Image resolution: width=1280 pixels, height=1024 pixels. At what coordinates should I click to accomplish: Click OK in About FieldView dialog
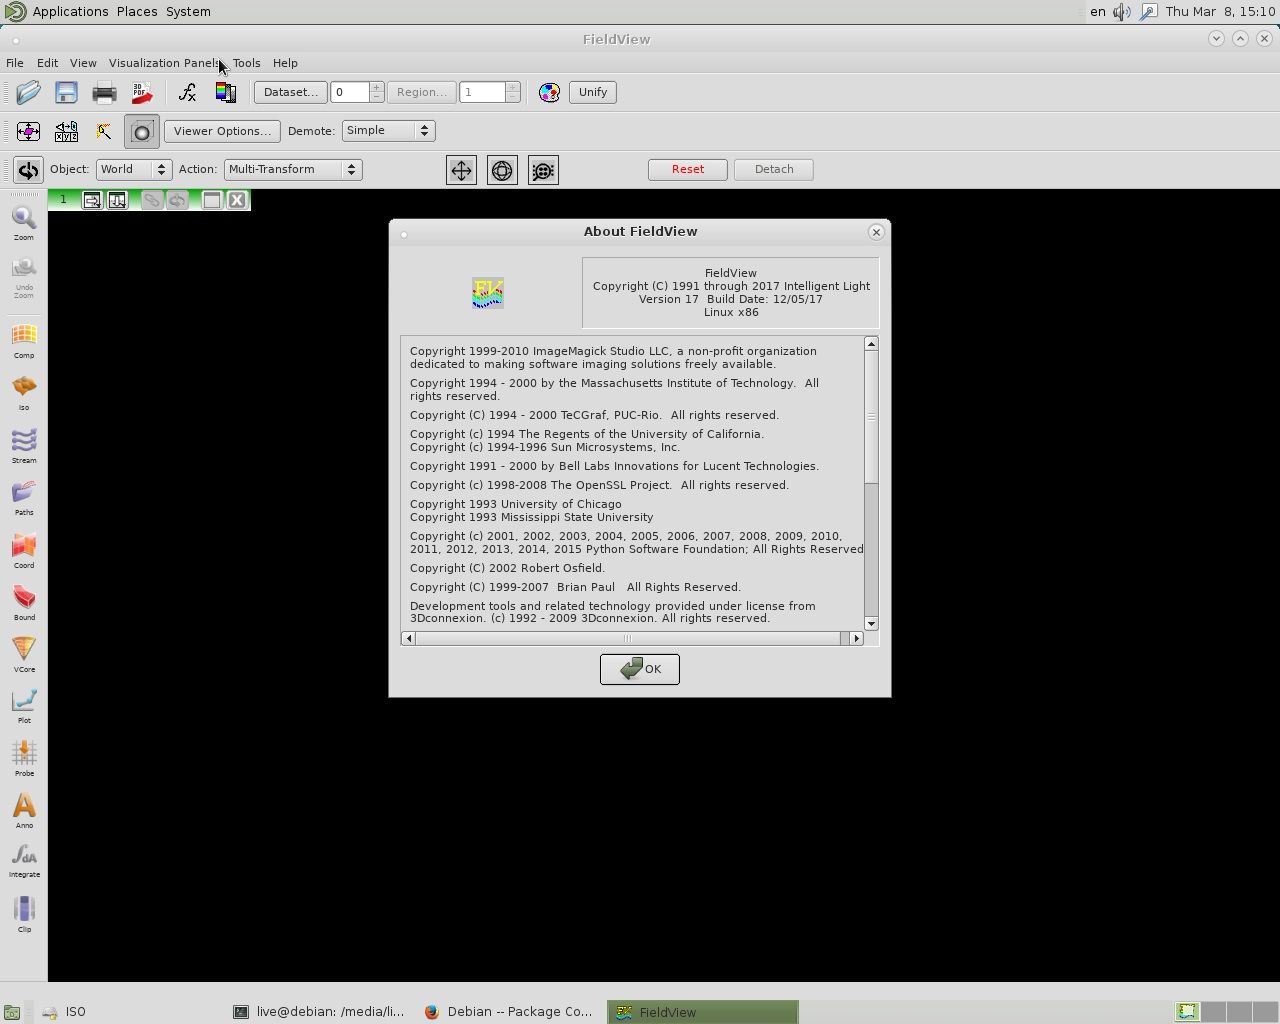click(640, 669)
